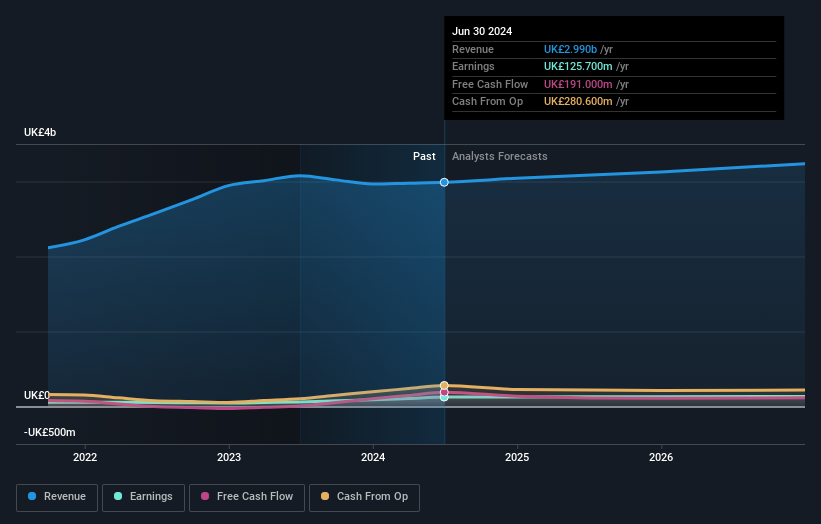821x524 pixels.
Task: Click the UK£0 y-axis label
Action: (37, 395)
